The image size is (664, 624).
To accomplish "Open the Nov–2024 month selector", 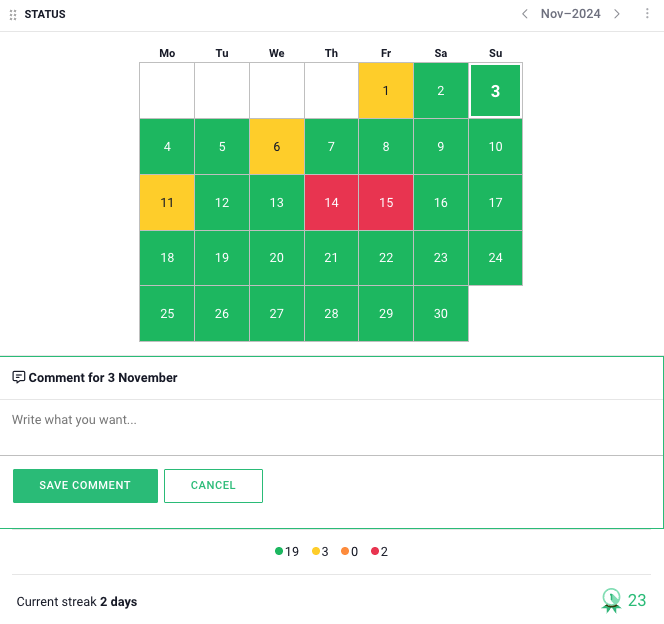I will click(x=571, y=14).
